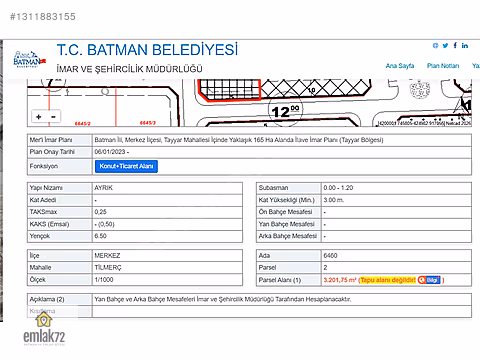This screenshot has width=480, height=360.
Task: Click the red-outlined parcel on the map
Action: click(230, 89)
